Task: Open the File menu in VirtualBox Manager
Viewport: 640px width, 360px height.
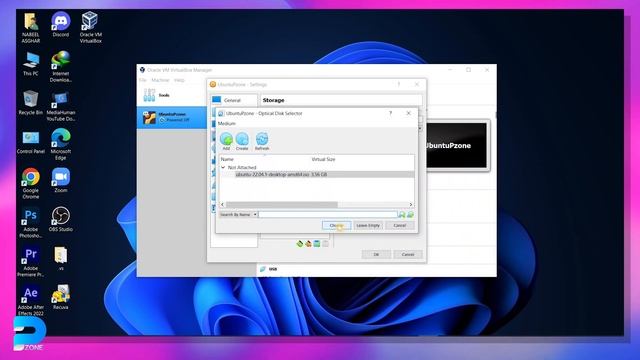Action: pos(142,80)
